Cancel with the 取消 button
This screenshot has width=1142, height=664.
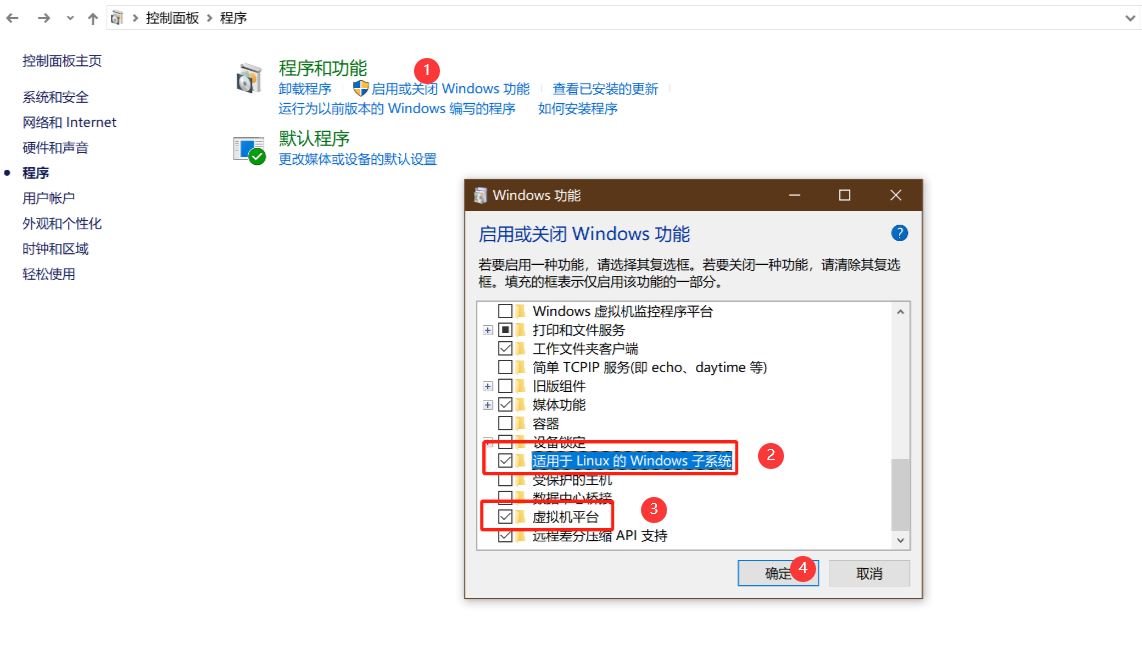pyautogui.click(x=869, y=574)
